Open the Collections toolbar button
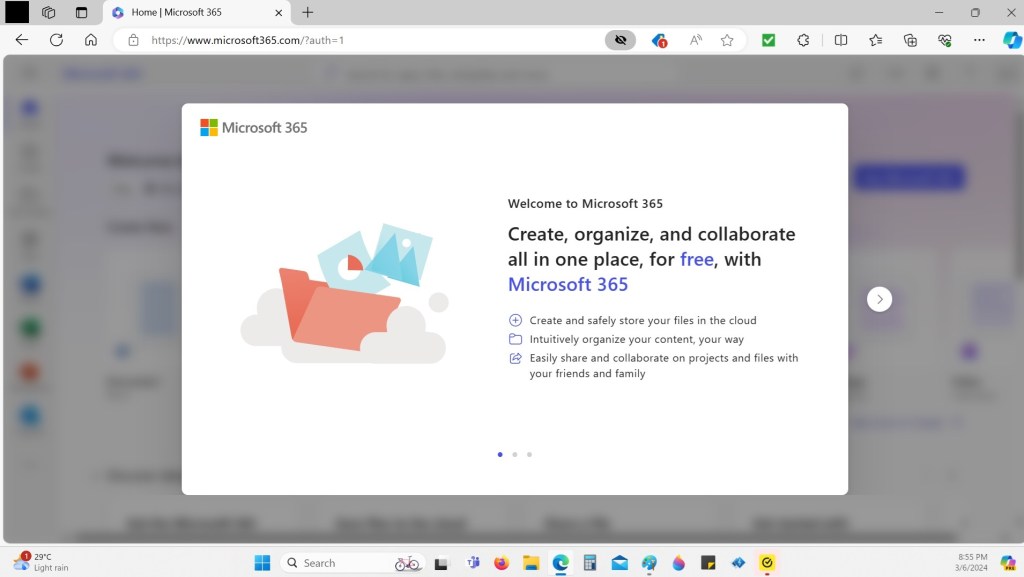The width and height of the screenshot is (1024, 577). click(910, 40)
